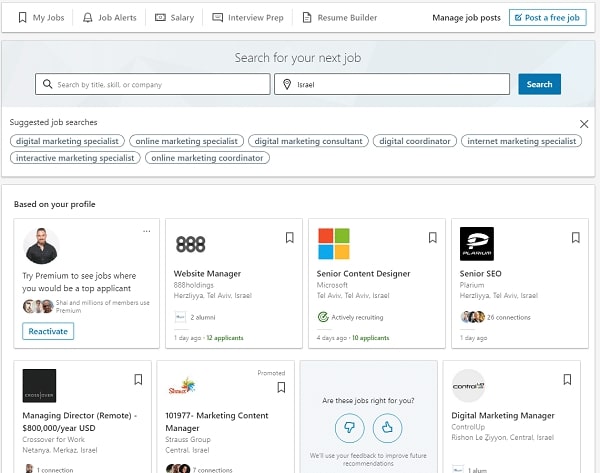
Task: Open the Interview Prep tab
Action: (x=248, y=18)
